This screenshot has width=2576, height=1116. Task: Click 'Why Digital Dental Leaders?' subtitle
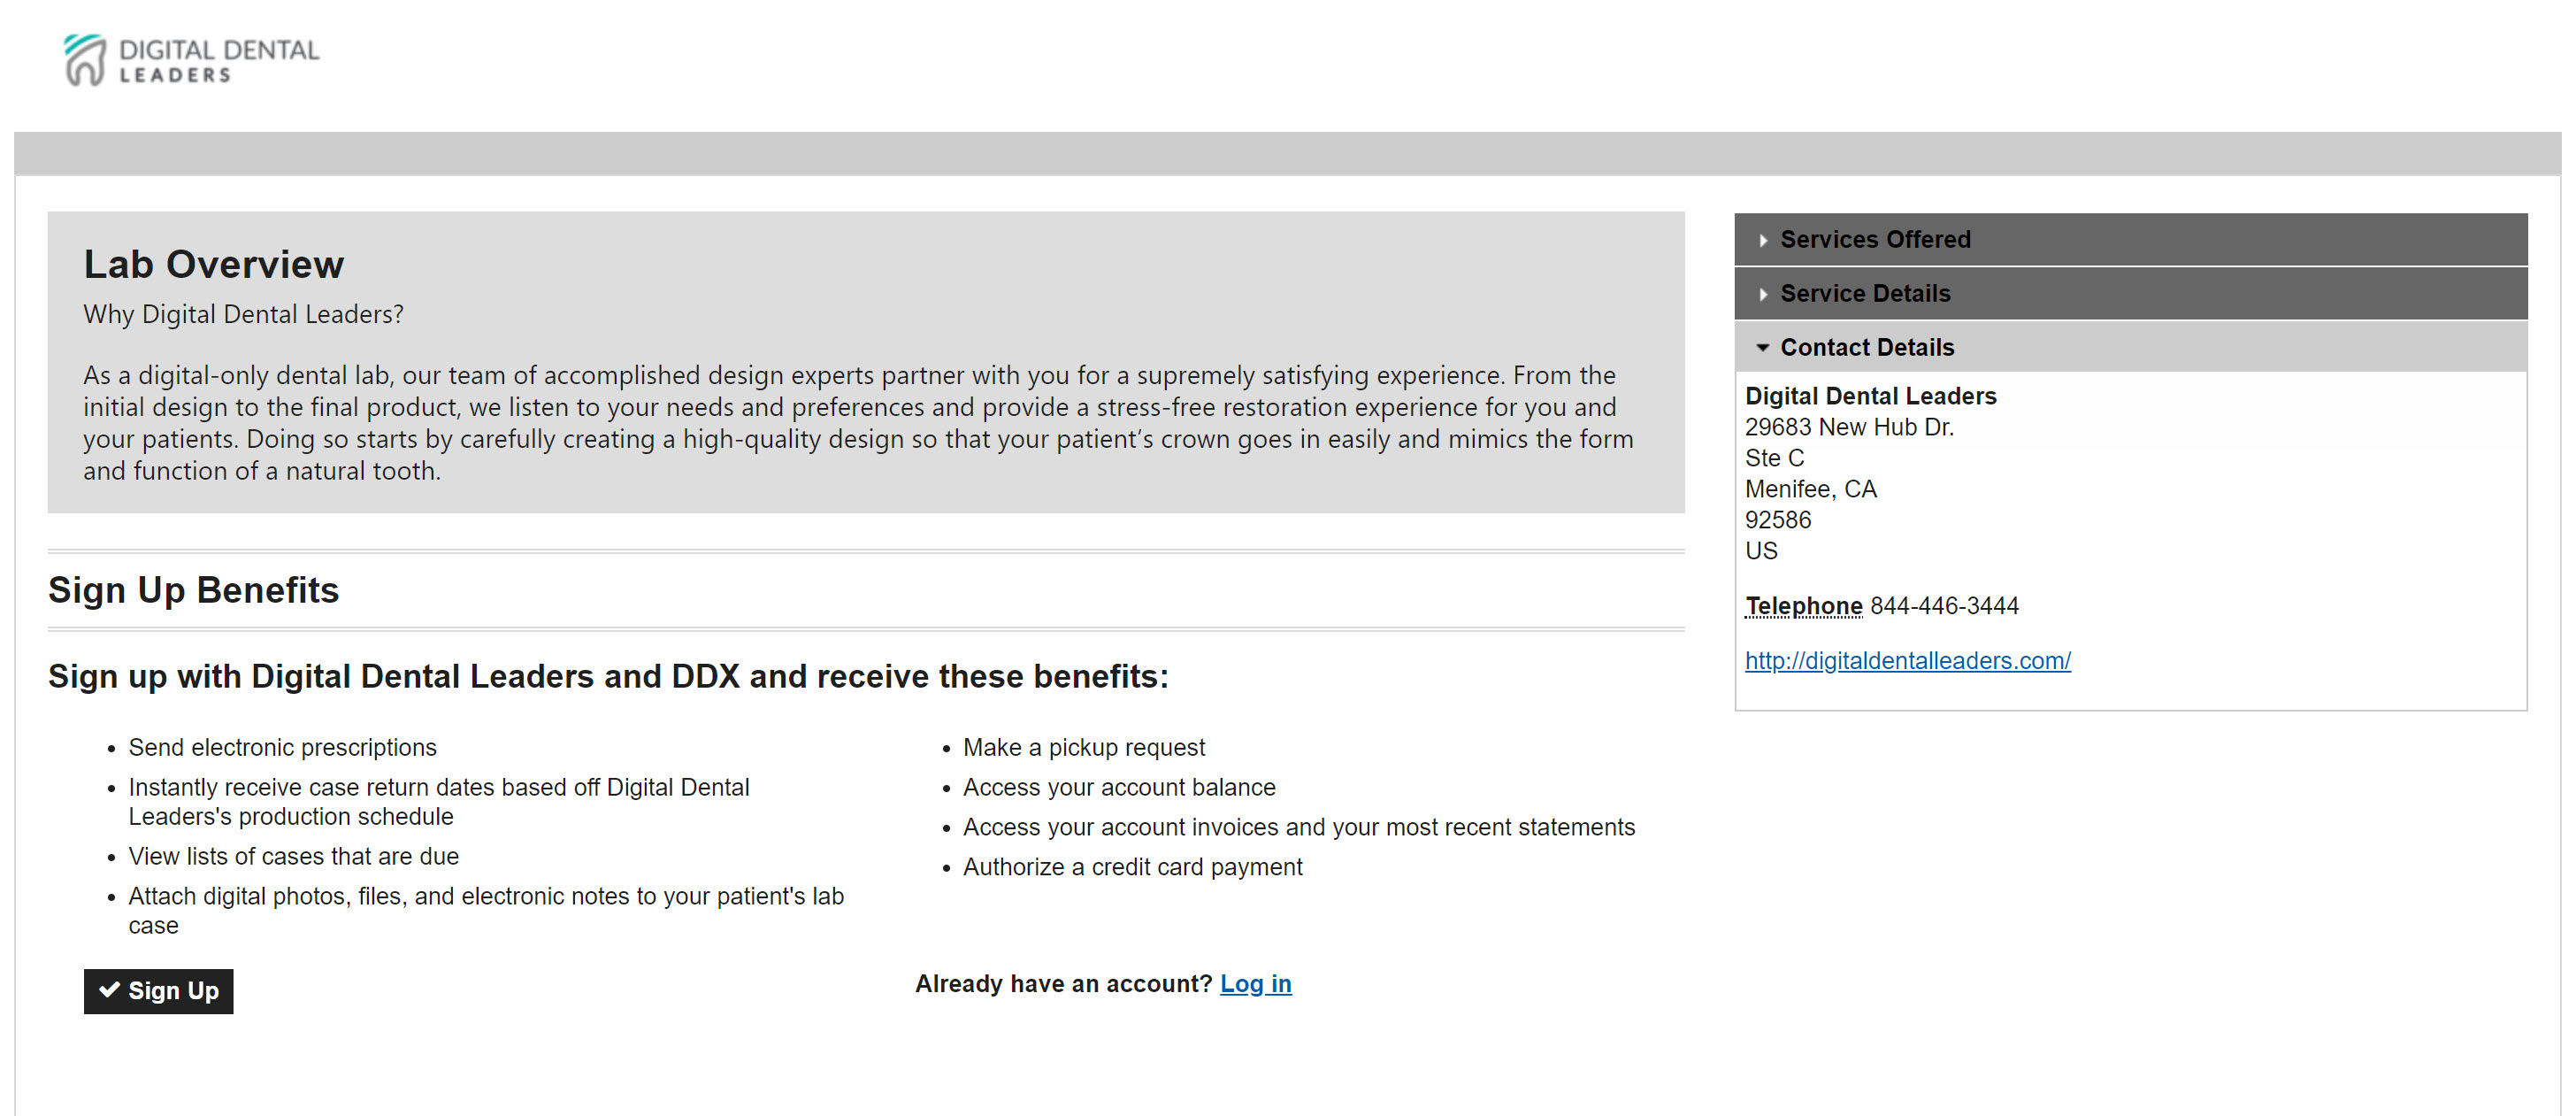(x=243, y=314)
